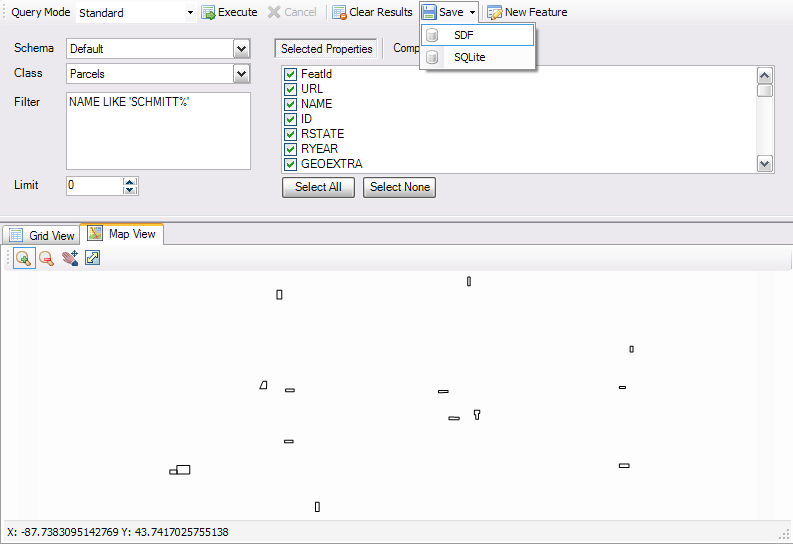Choose SQLite from the Save menu

pyautogui.click(x=477, y=57)
